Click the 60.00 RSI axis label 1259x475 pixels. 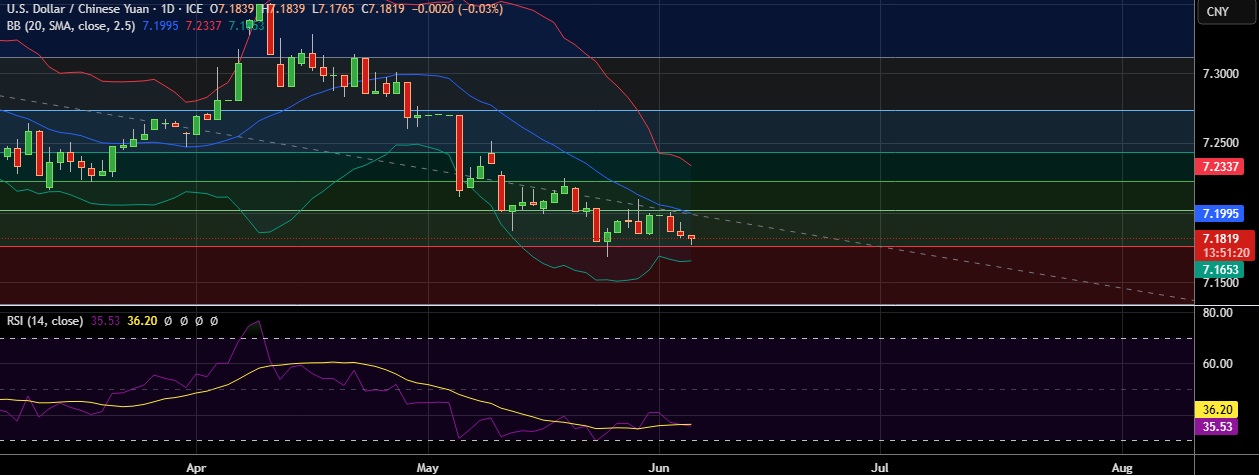(1217, 364)
